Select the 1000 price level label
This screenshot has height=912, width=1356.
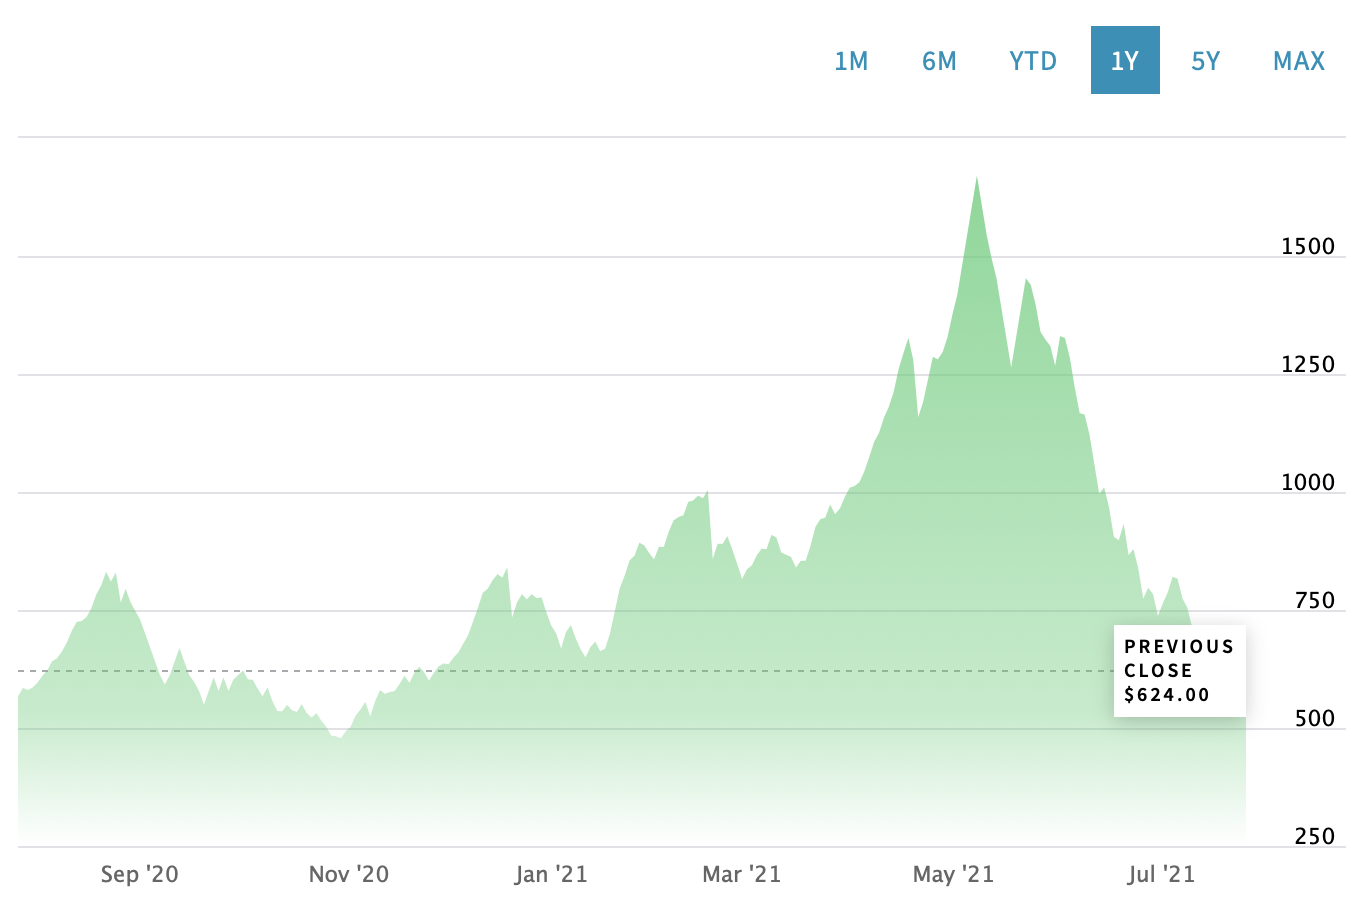click(x=1308, y=483)
